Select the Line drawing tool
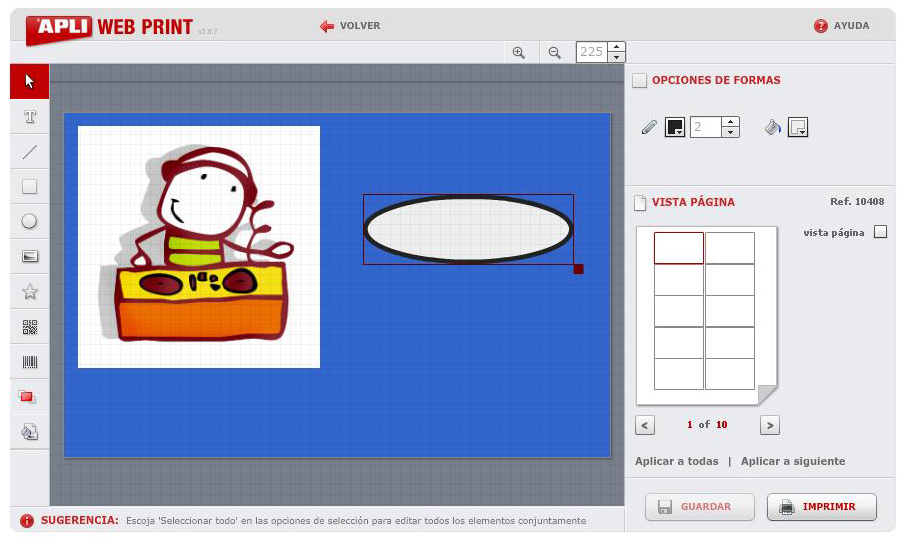The image size is (903, 542). coord(29,152)
